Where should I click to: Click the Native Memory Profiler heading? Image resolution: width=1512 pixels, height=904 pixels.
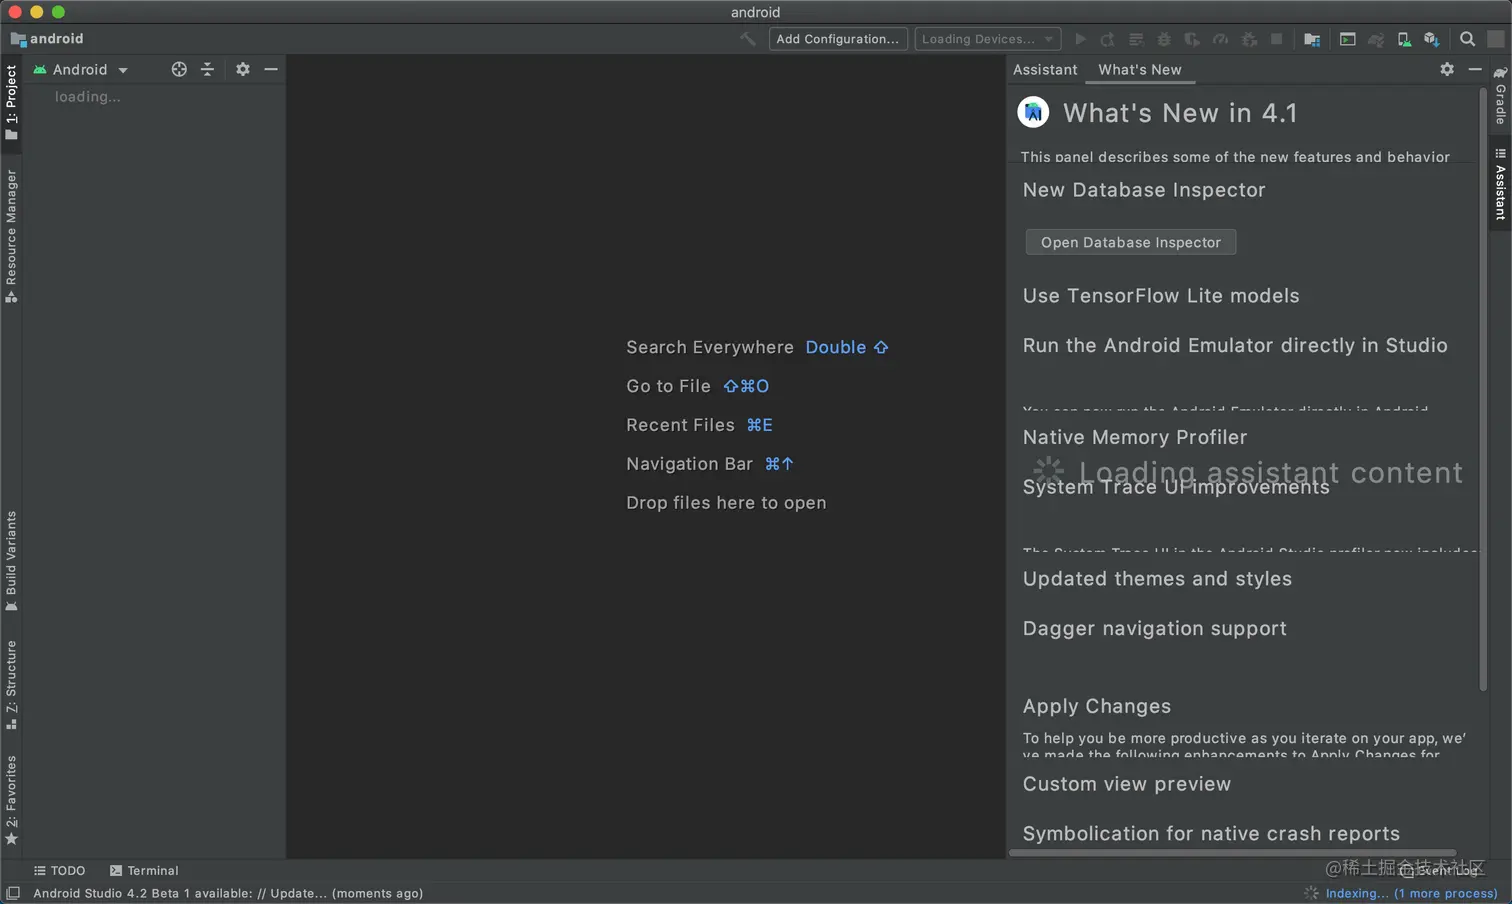pyautogui.click(x=1135, y=437)
